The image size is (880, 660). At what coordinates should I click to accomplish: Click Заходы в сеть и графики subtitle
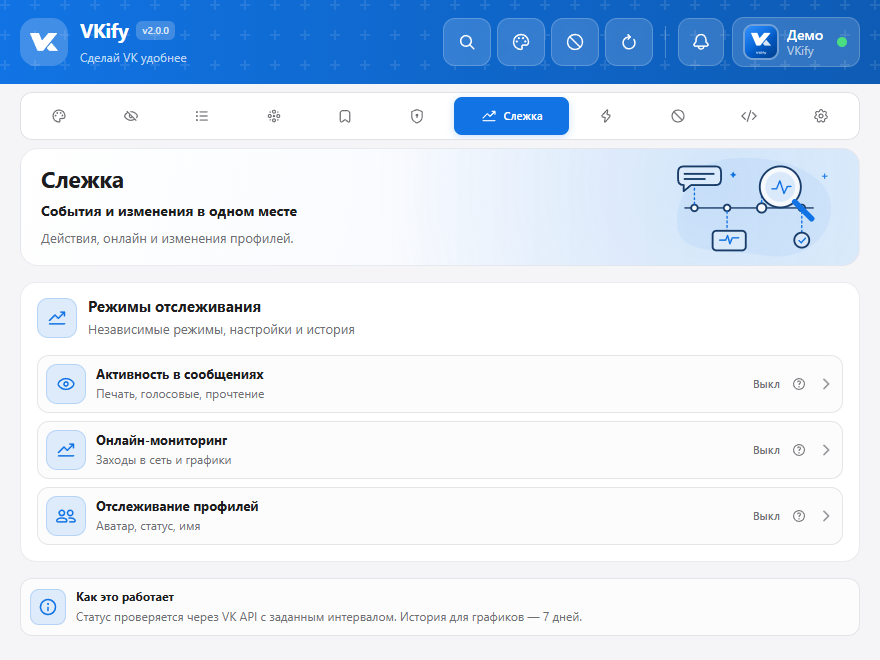163,460
